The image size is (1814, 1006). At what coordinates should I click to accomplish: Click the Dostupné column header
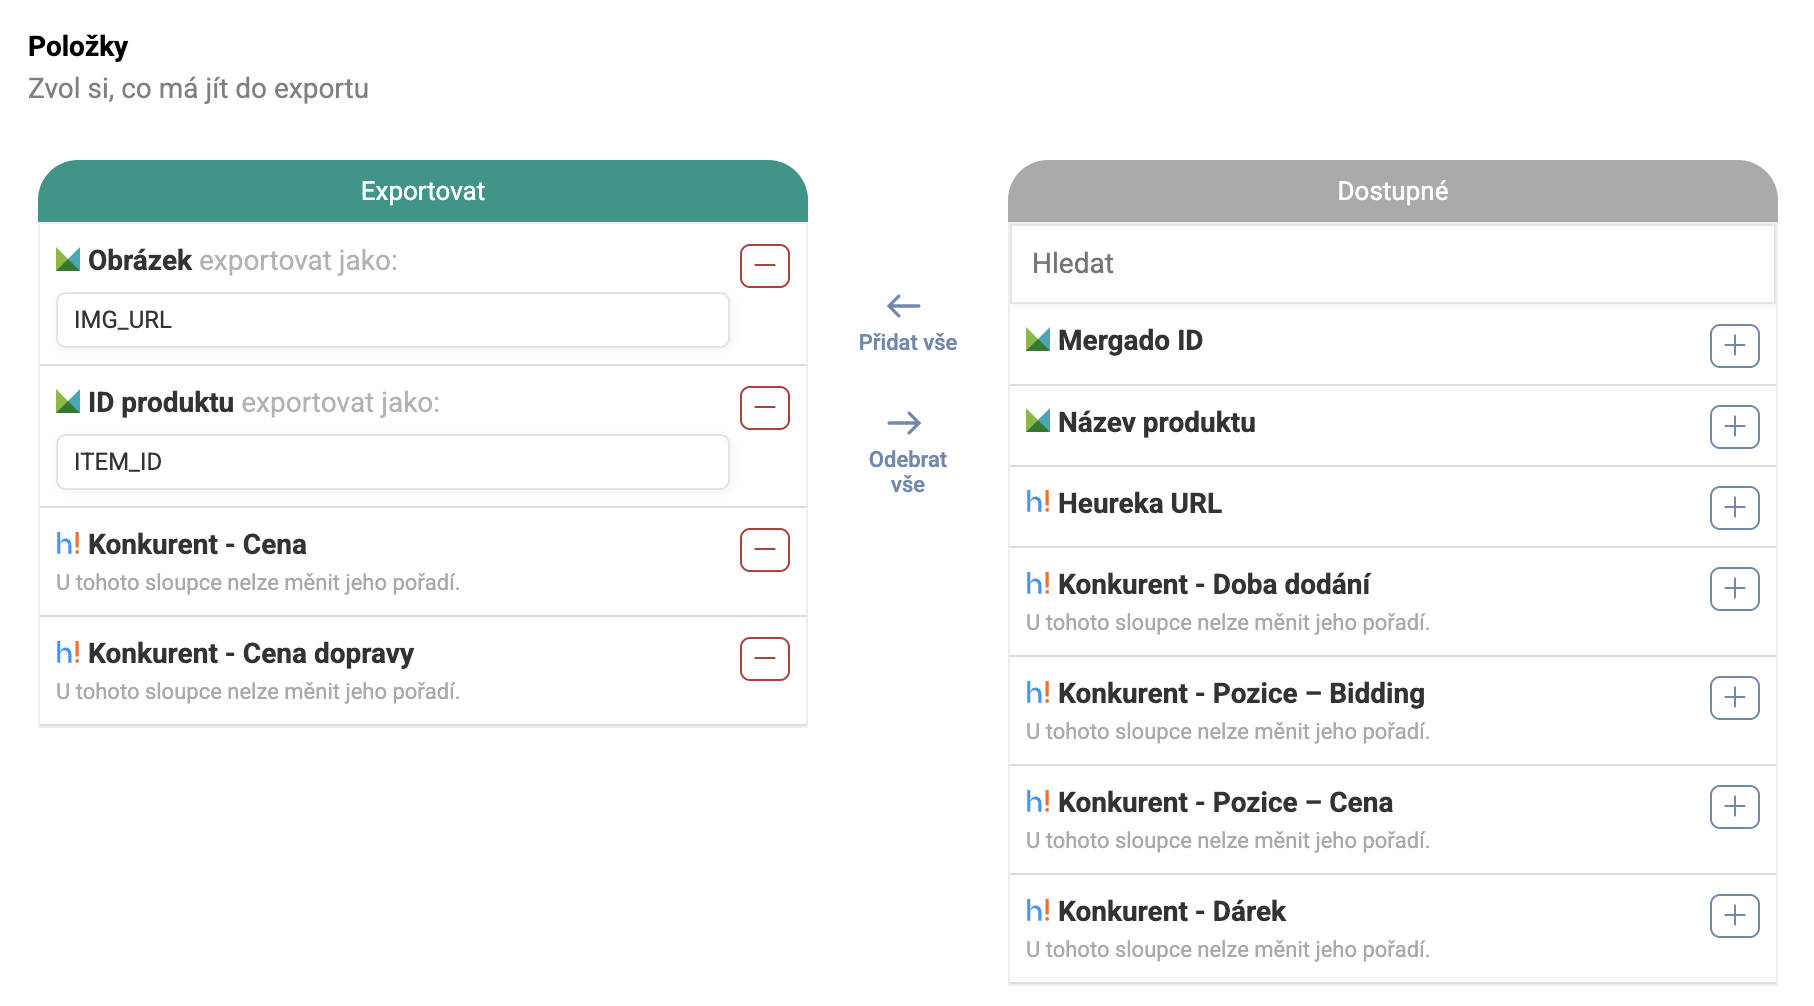[1392, 191]
